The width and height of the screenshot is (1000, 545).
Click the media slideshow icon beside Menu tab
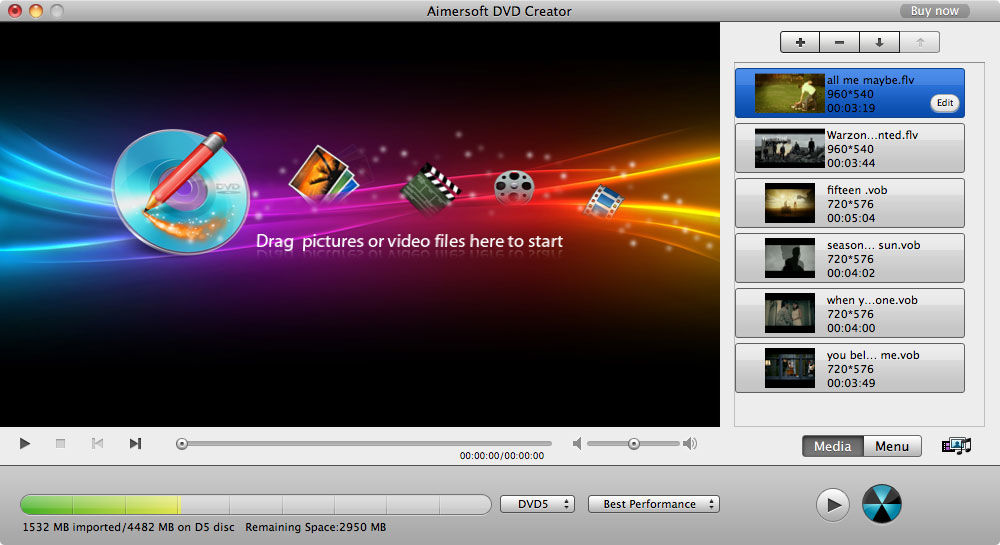tap(956, 446)
